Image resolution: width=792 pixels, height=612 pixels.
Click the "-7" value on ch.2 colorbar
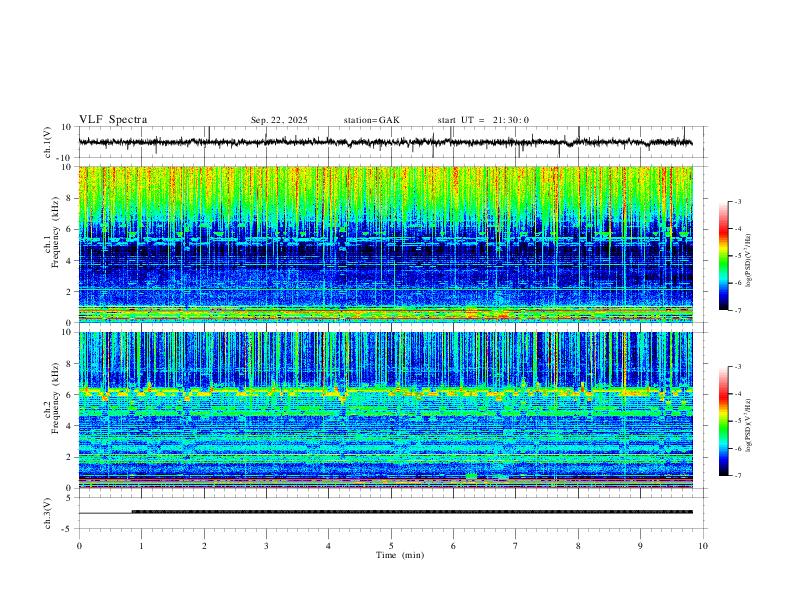click(737, 475)
